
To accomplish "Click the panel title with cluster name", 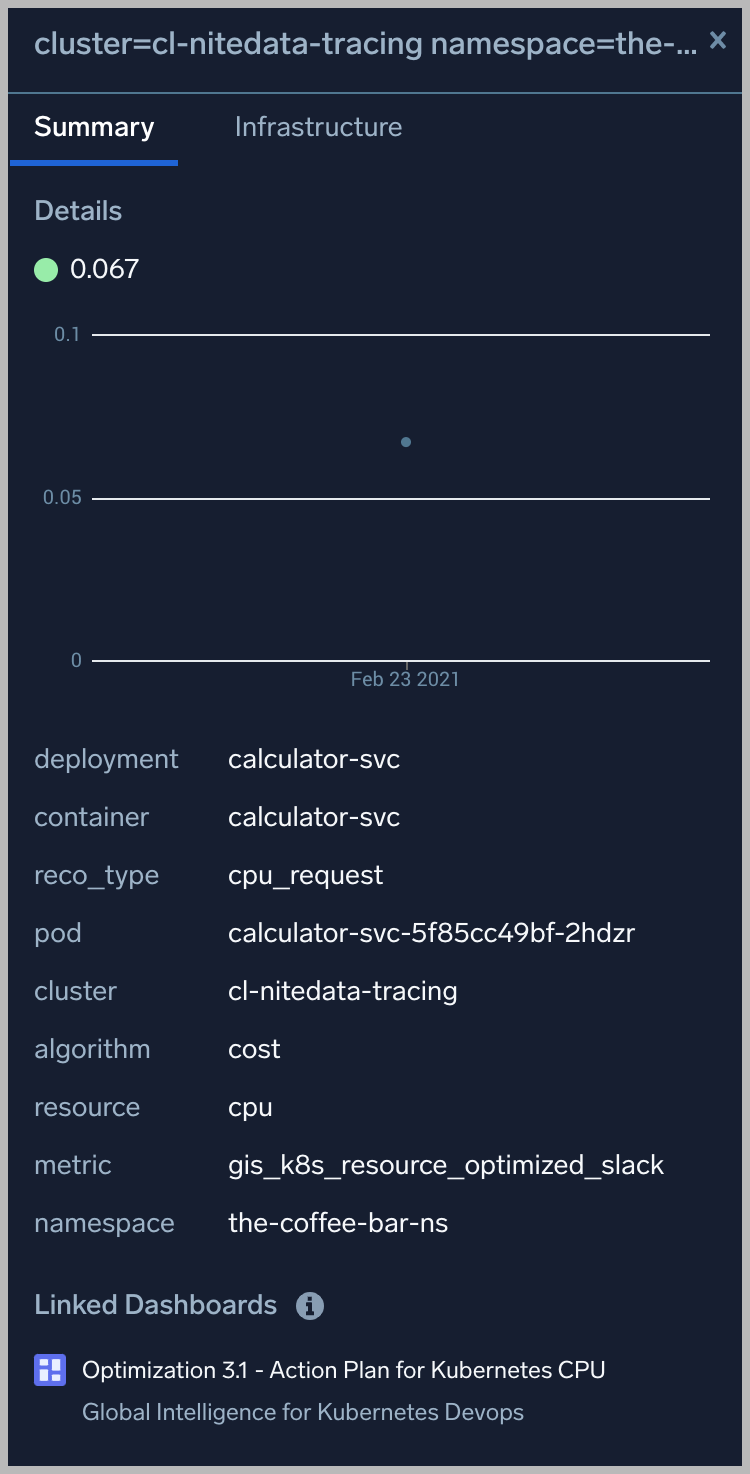I will (365, 44).
